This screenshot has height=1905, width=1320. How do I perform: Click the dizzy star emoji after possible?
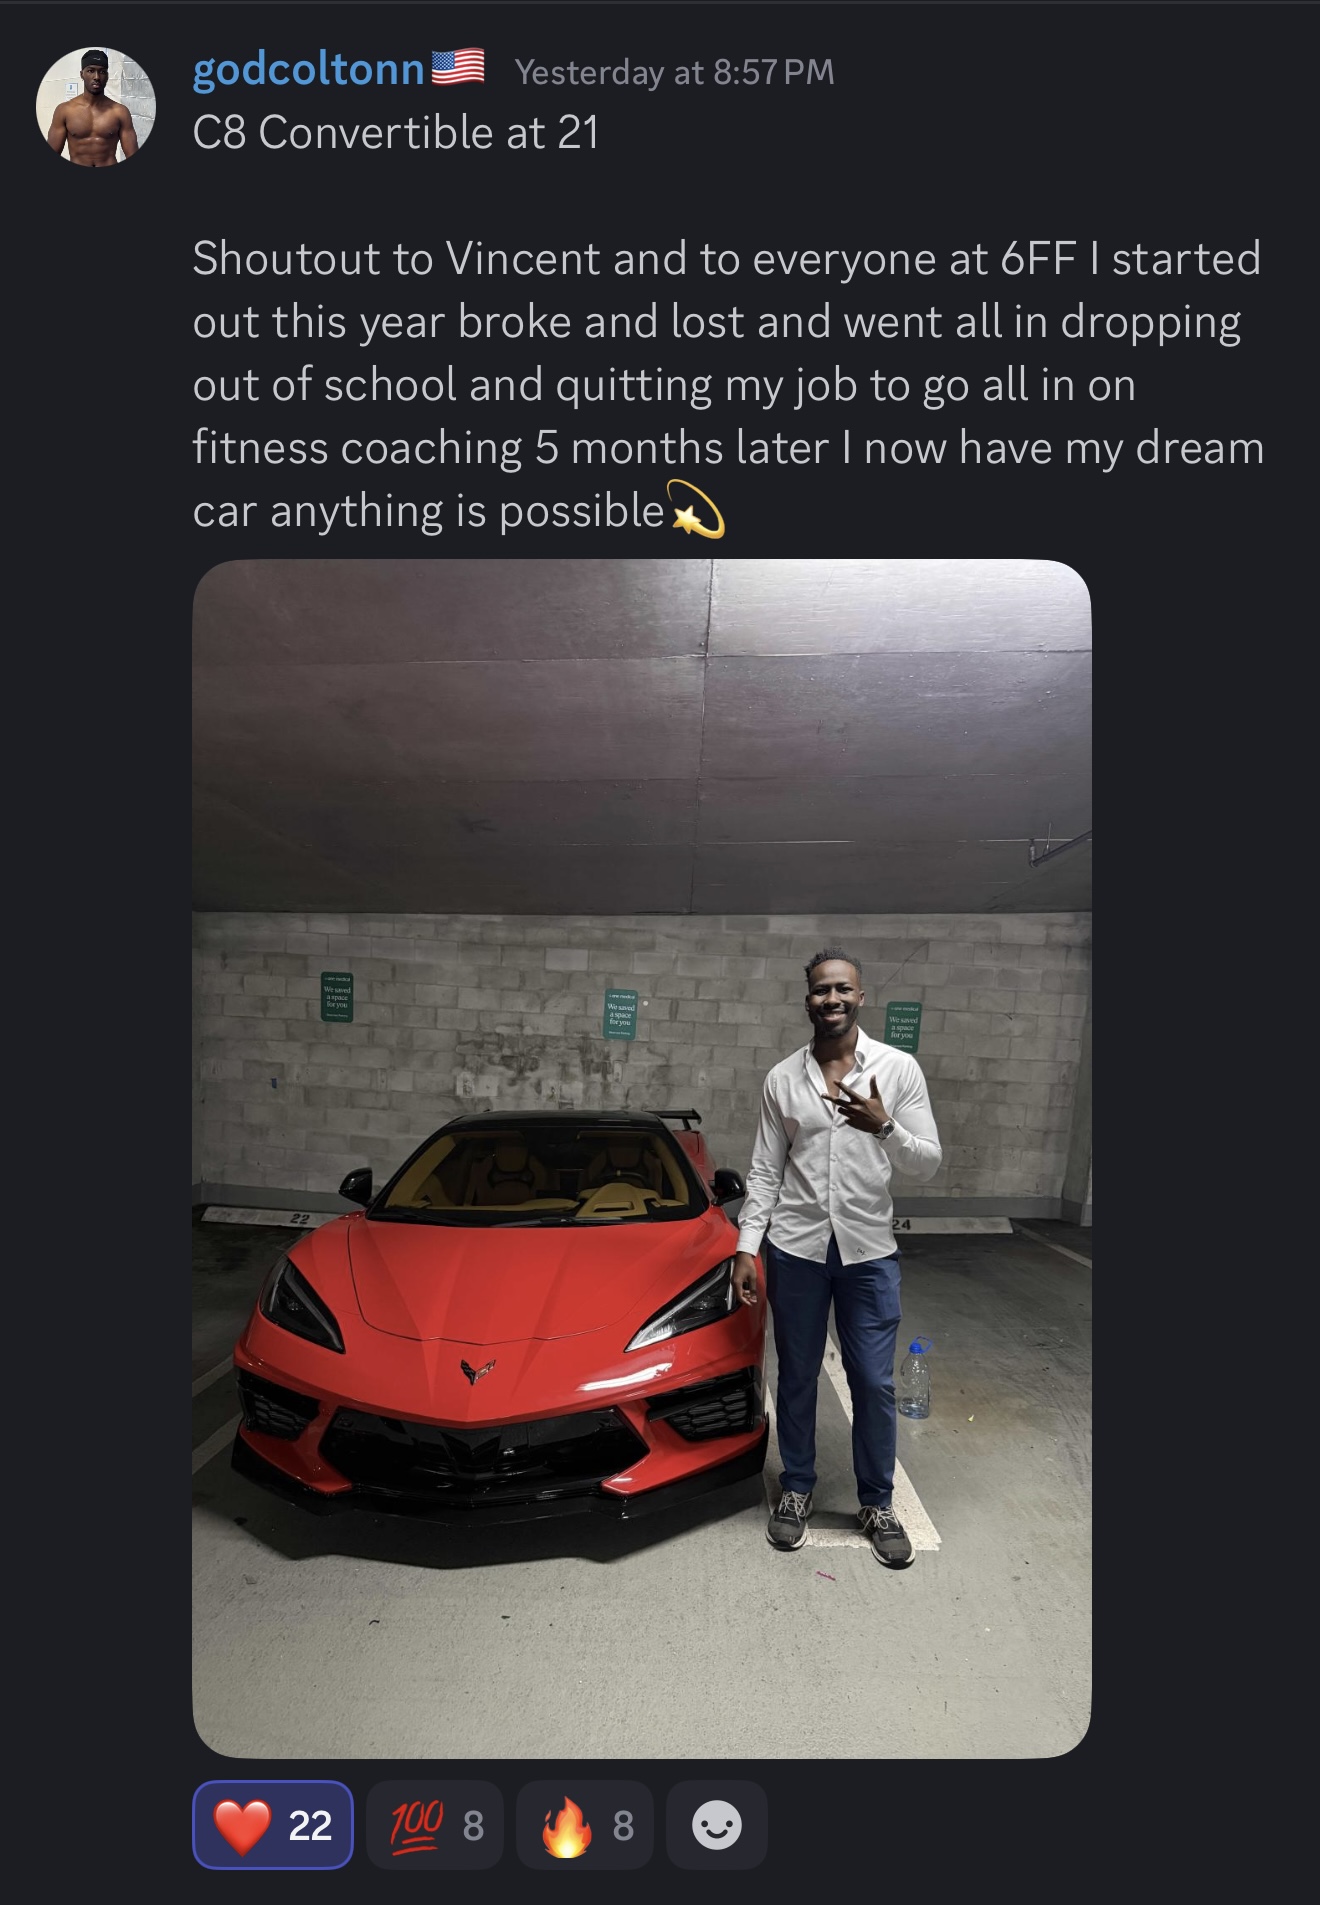696,510
